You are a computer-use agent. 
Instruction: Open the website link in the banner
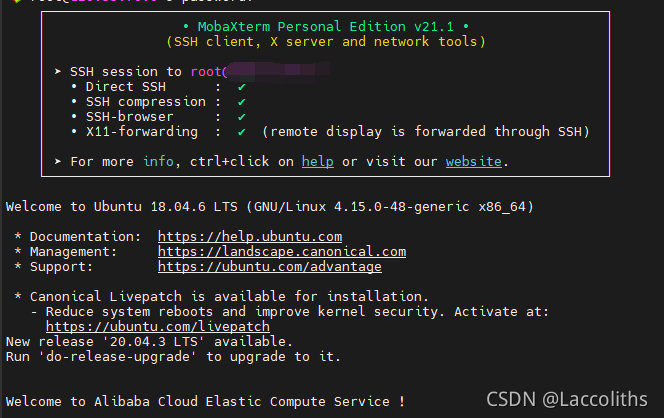[x=473, y=161]
